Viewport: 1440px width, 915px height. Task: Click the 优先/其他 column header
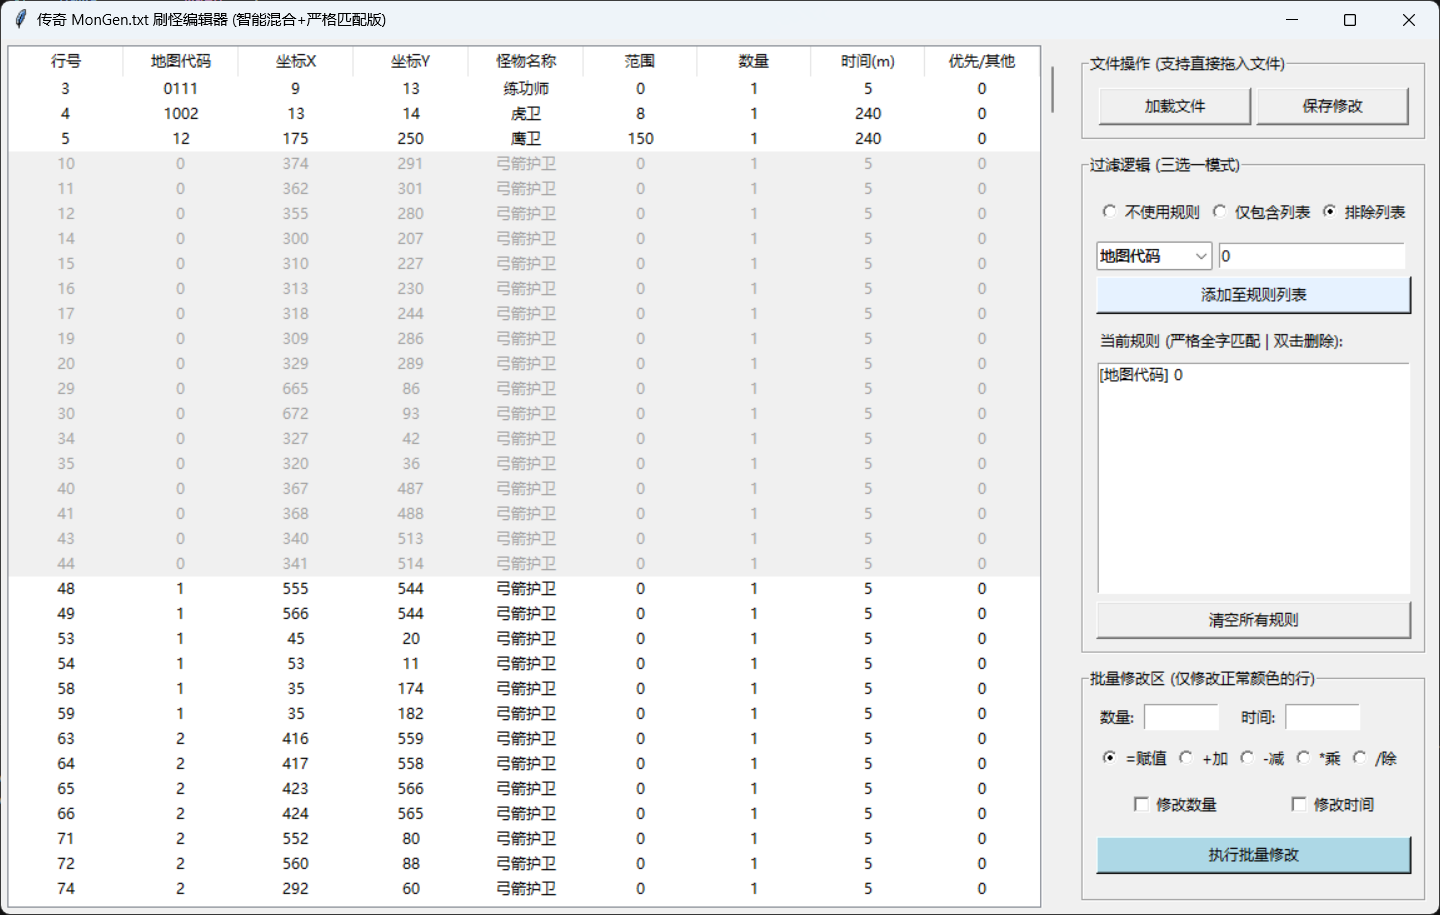click(982, 61)
